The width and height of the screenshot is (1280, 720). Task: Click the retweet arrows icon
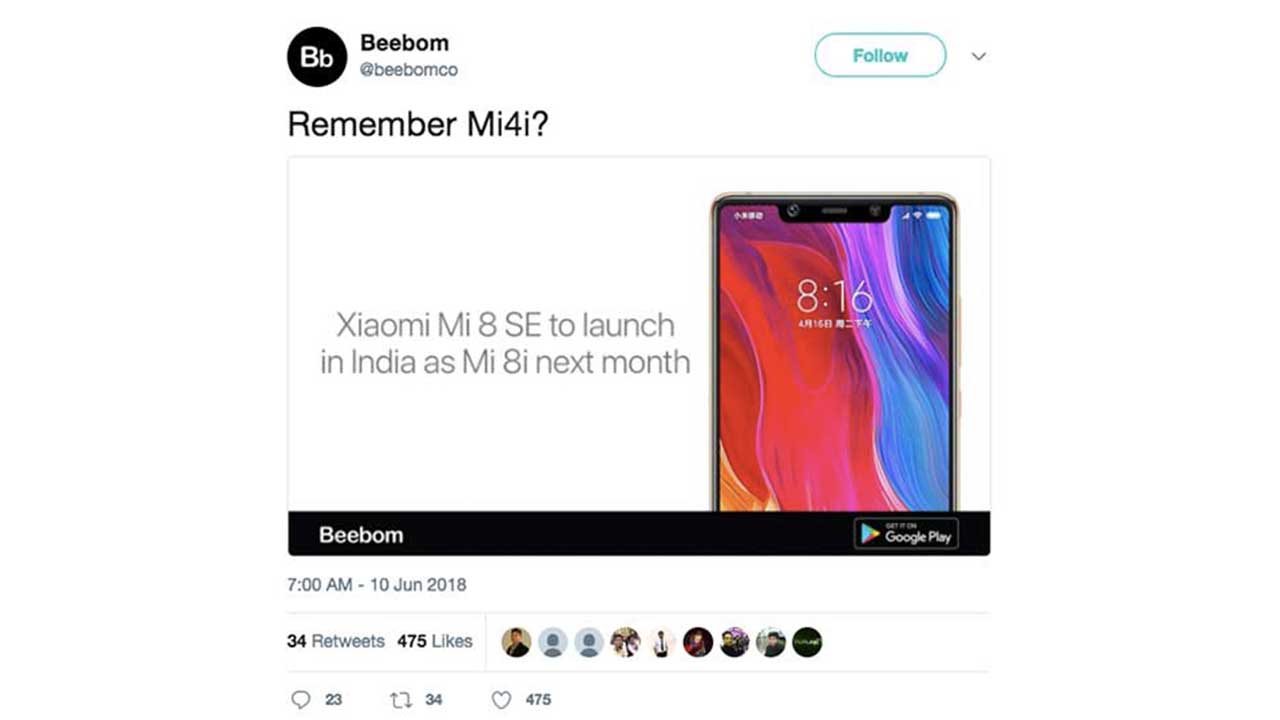click(x=400, y=699)
